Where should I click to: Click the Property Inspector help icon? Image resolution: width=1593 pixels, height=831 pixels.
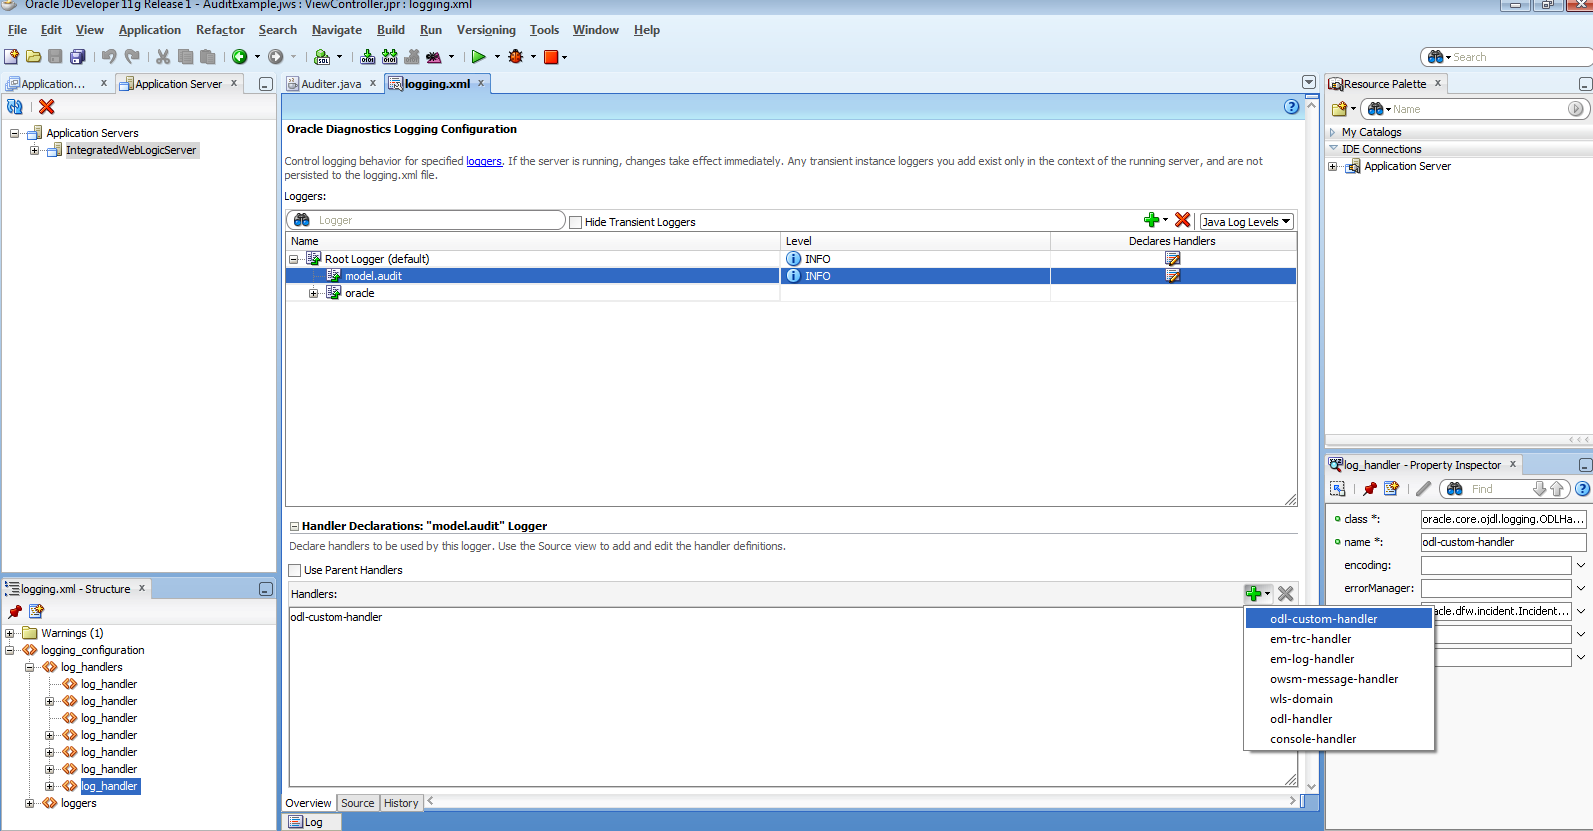[x=1582, y=489]
